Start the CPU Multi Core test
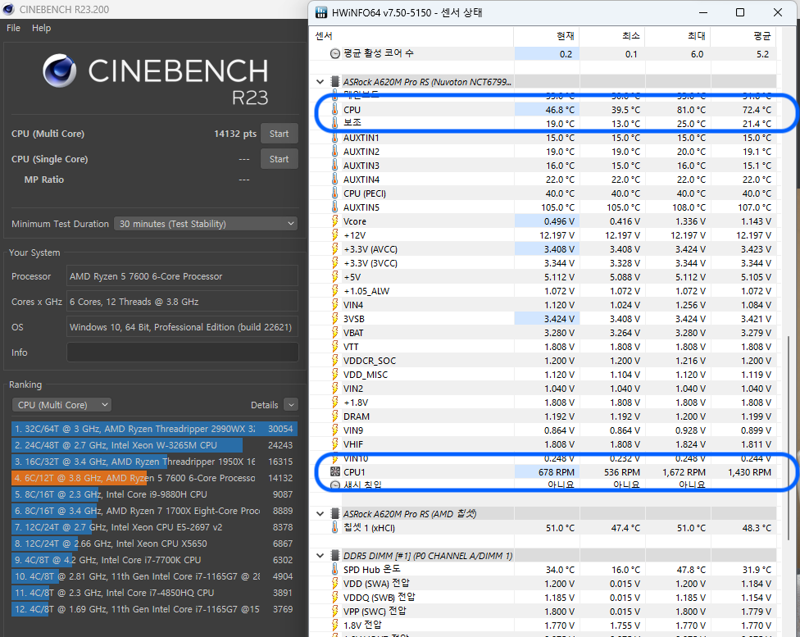Screen dimensions: 800x637 pyautogui.click(x=279, y=134)
